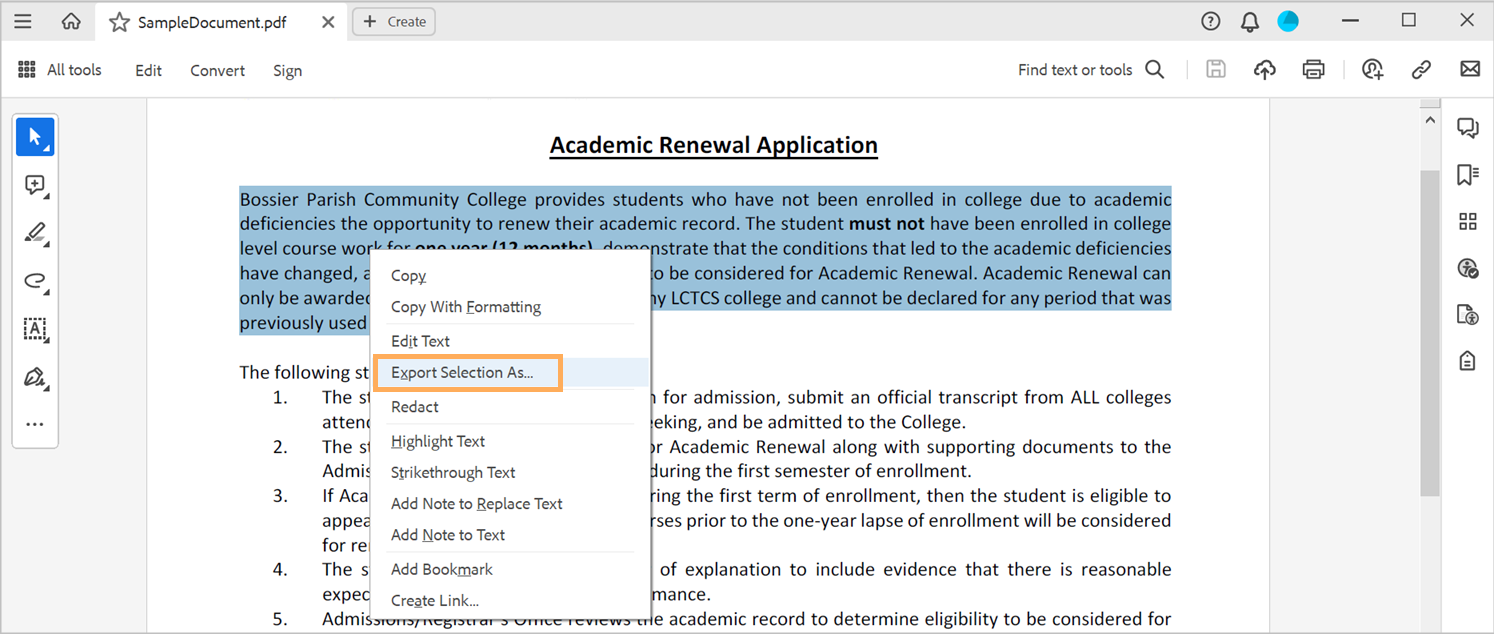Show the page thumbnails panel

[x=1467, y=221]
